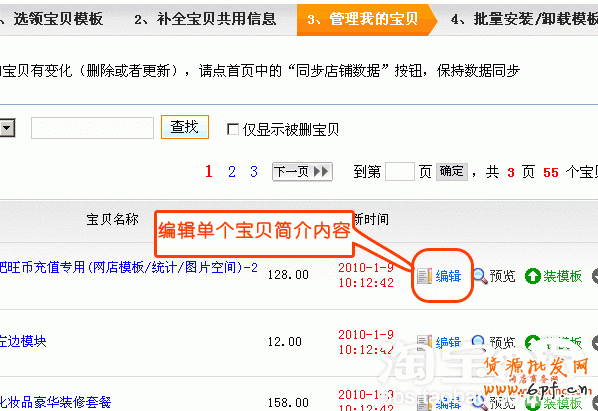Click 编辑 link for the 128.00 item
This screenshot has width=598, height=411.
pos(448,276)
